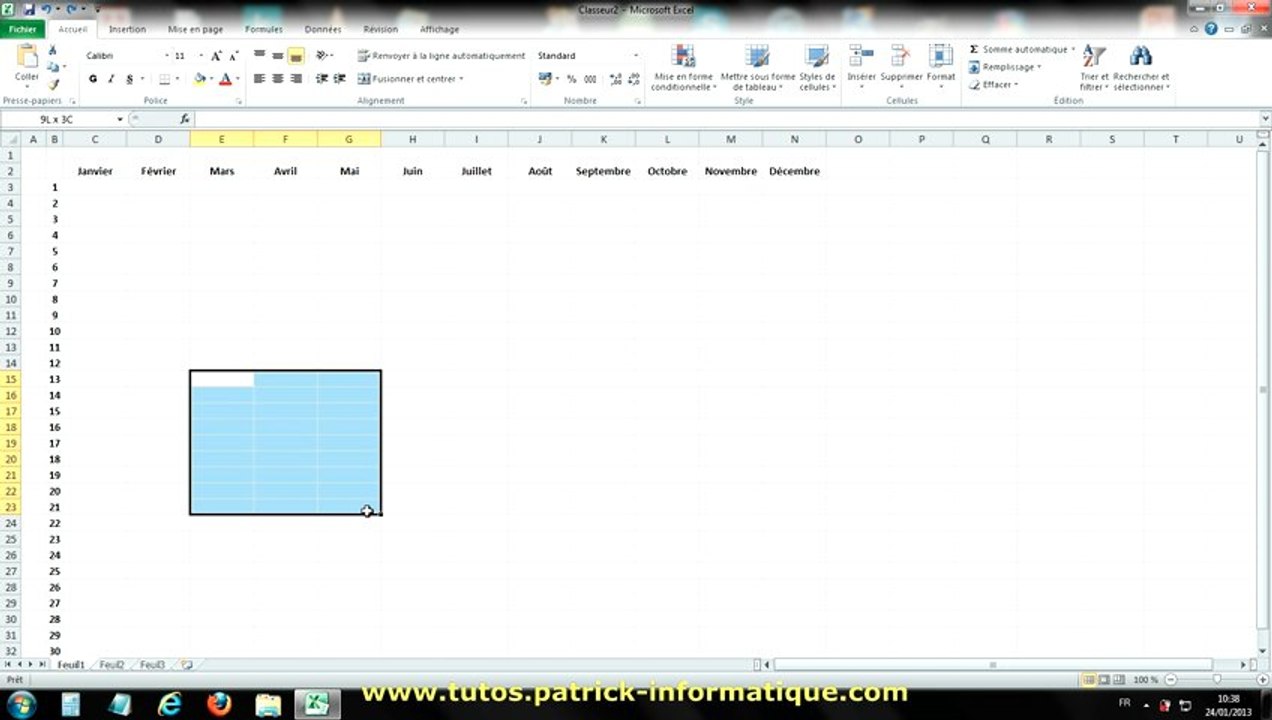Toggle middle vertical alignment
The height and width of the screenshot is (720, 1272).
point(277,55)
